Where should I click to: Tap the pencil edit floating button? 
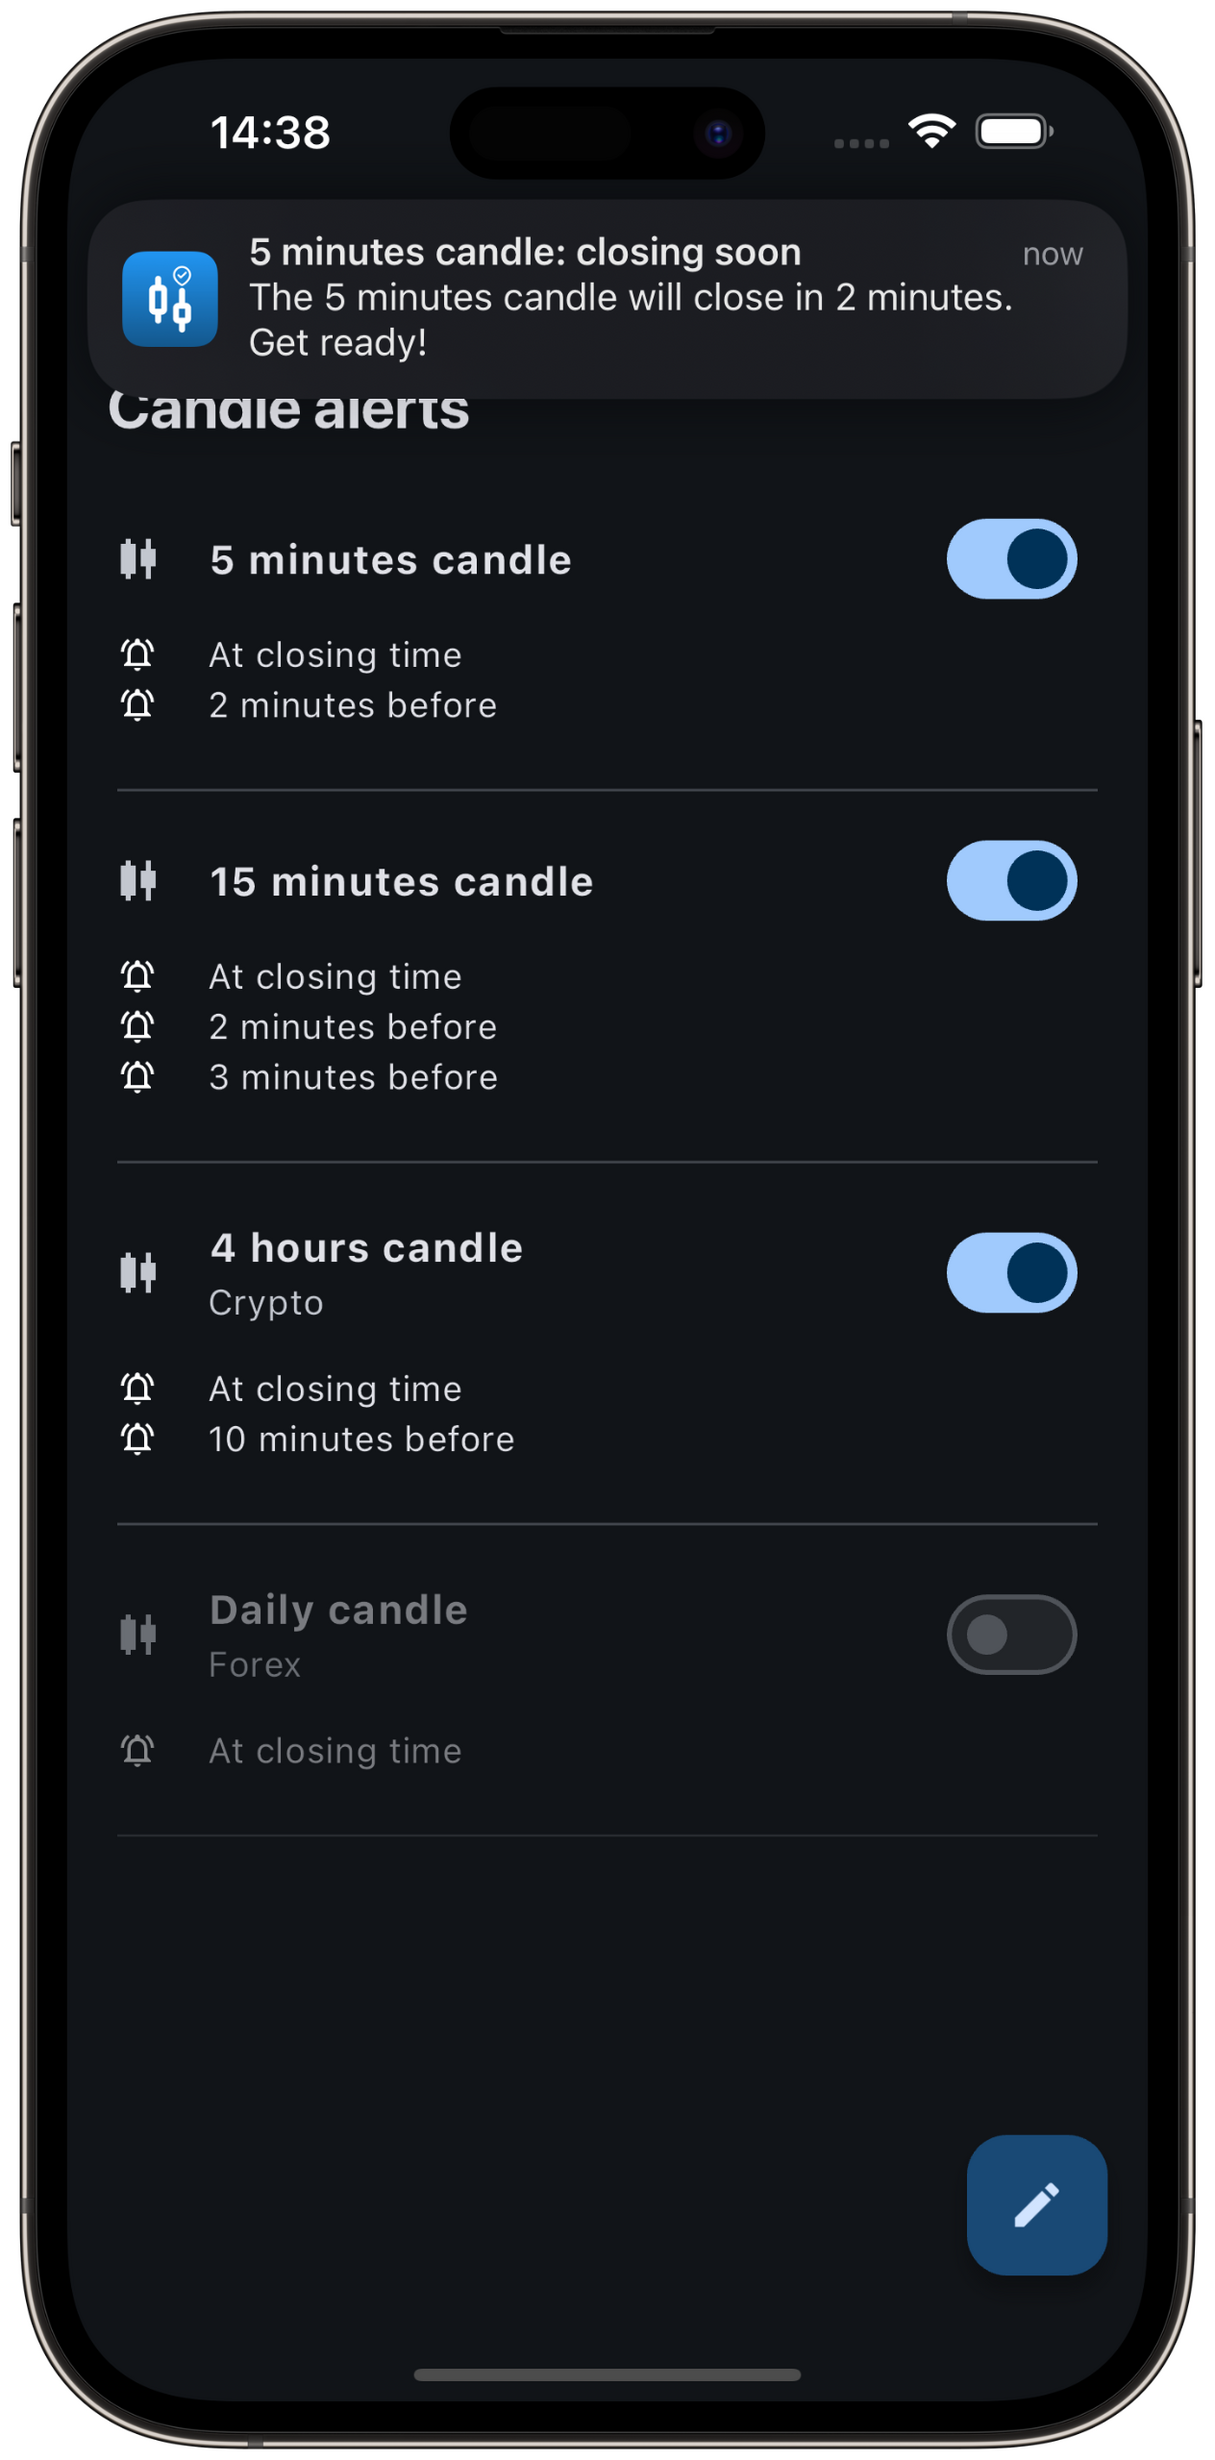coord(1036,2204)
